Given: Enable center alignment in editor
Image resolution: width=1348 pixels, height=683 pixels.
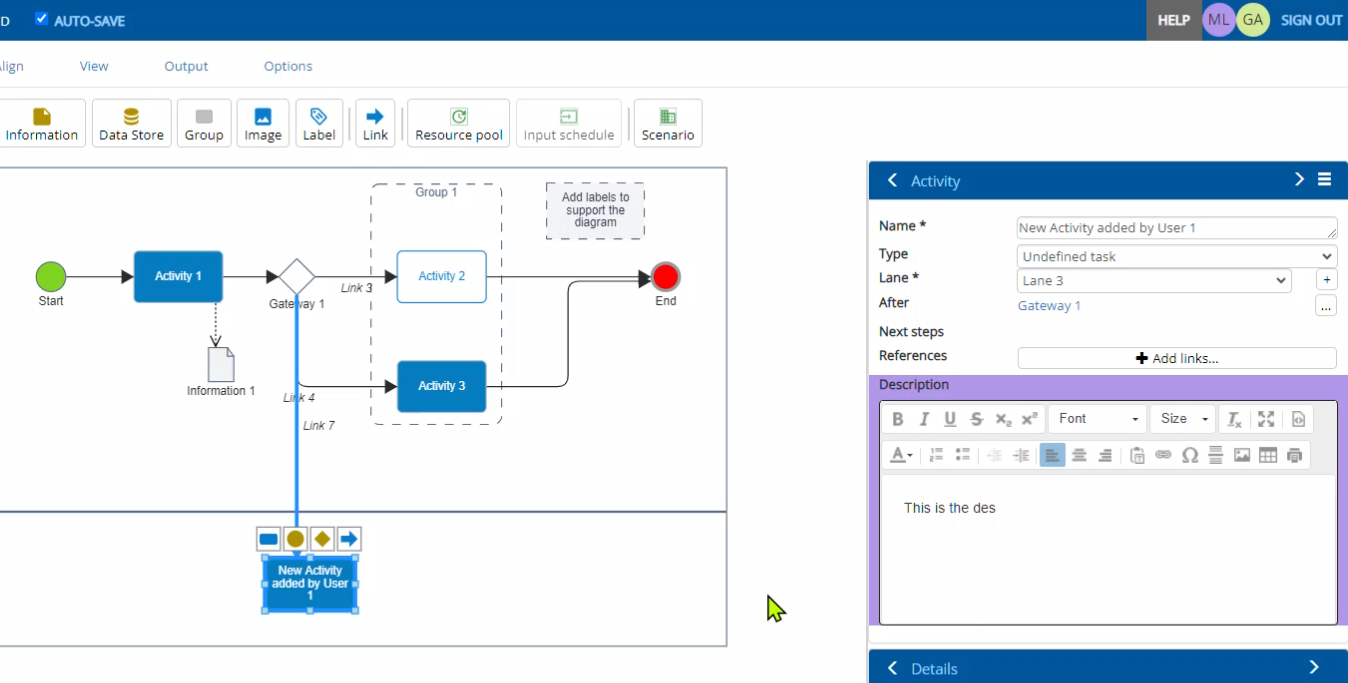Looking at the screenshot, I should tap(1079, 455).
